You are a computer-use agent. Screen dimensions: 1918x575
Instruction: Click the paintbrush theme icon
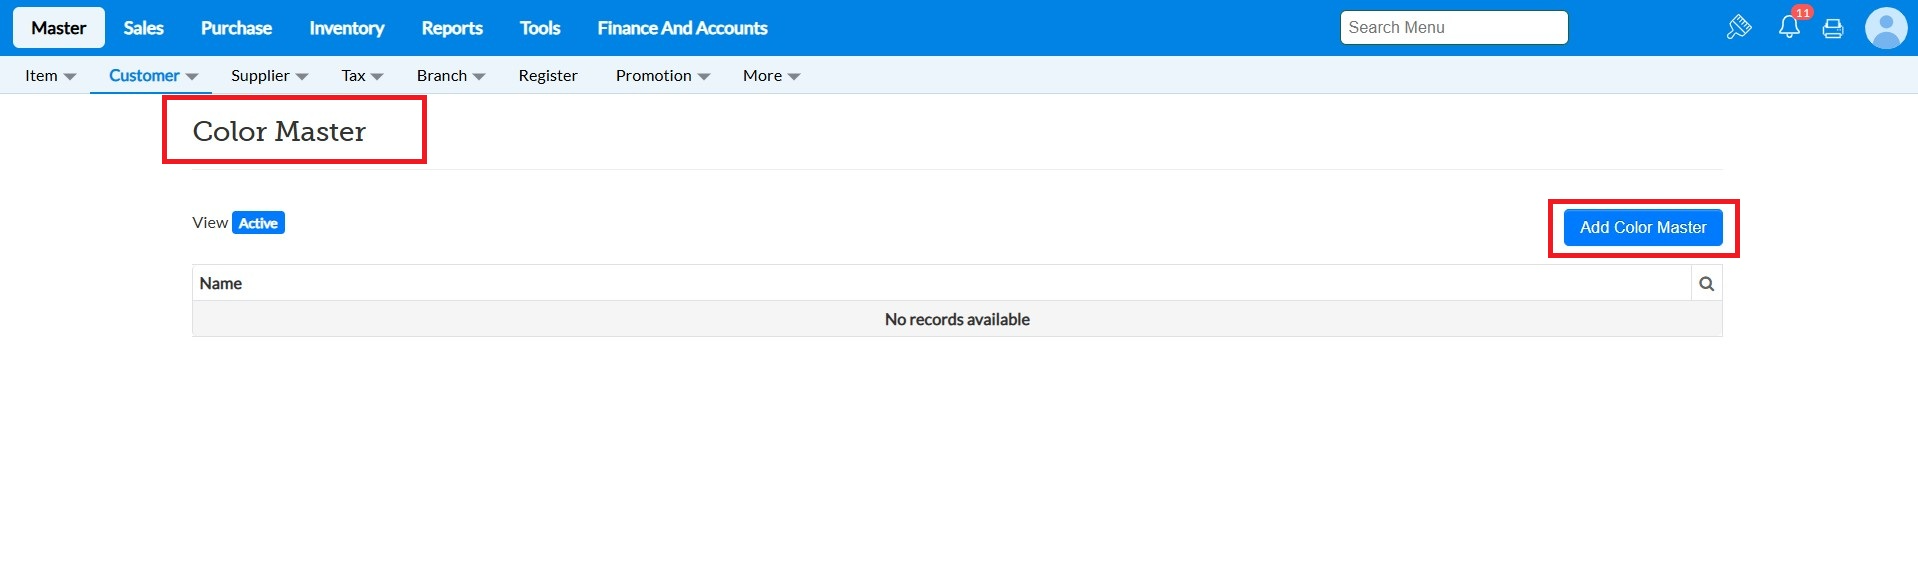point(1738,27)
